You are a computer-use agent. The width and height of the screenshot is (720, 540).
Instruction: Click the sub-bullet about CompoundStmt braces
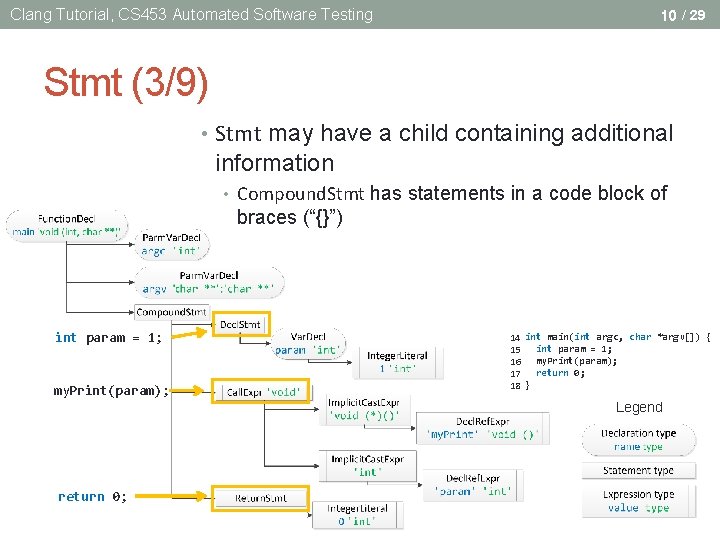(x=452, y=205)
